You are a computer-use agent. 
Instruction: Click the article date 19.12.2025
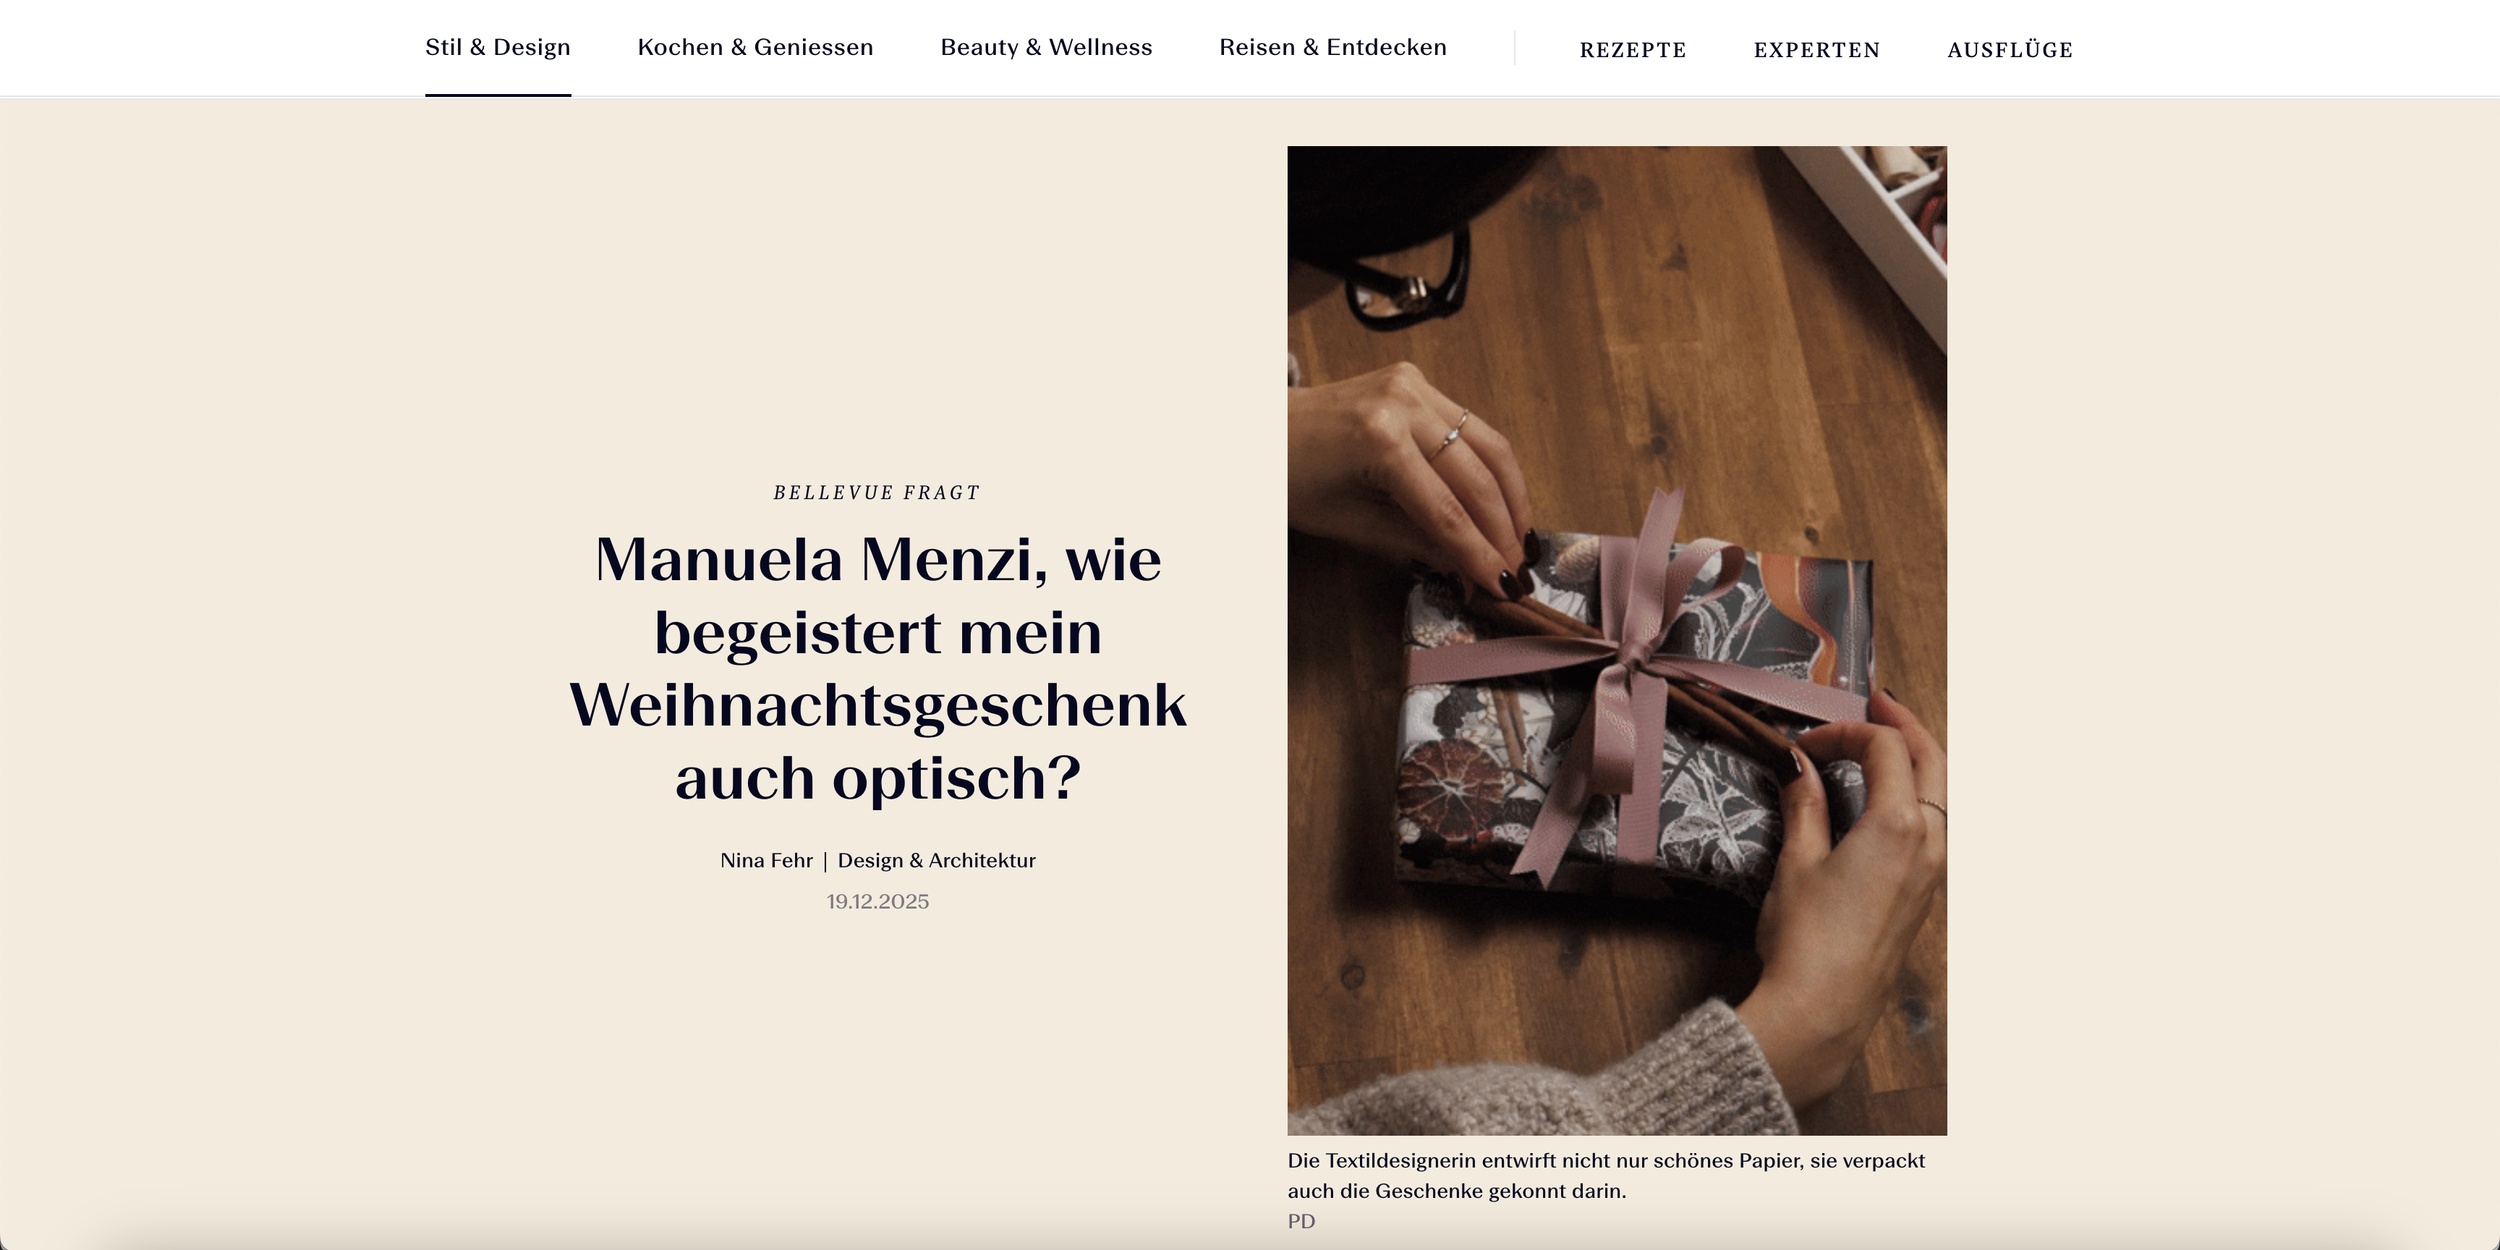pos(878,902)
